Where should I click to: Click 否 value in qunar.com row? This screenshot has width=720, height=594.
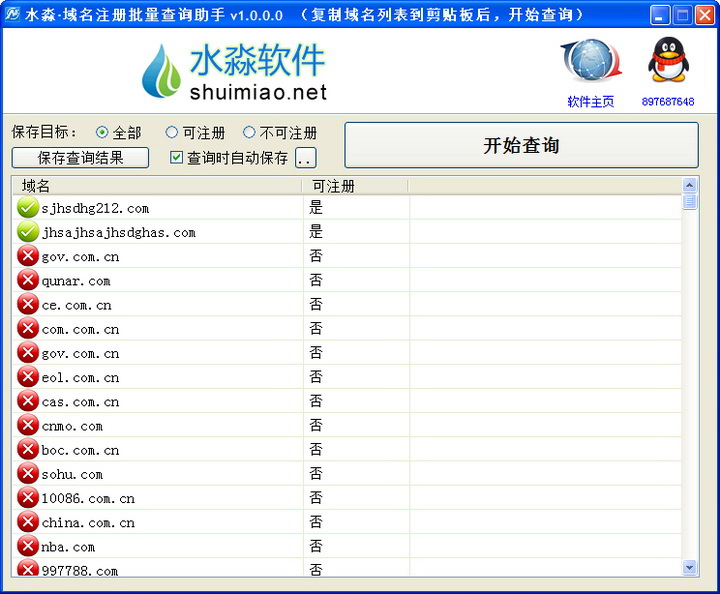(x=316, y=280)
